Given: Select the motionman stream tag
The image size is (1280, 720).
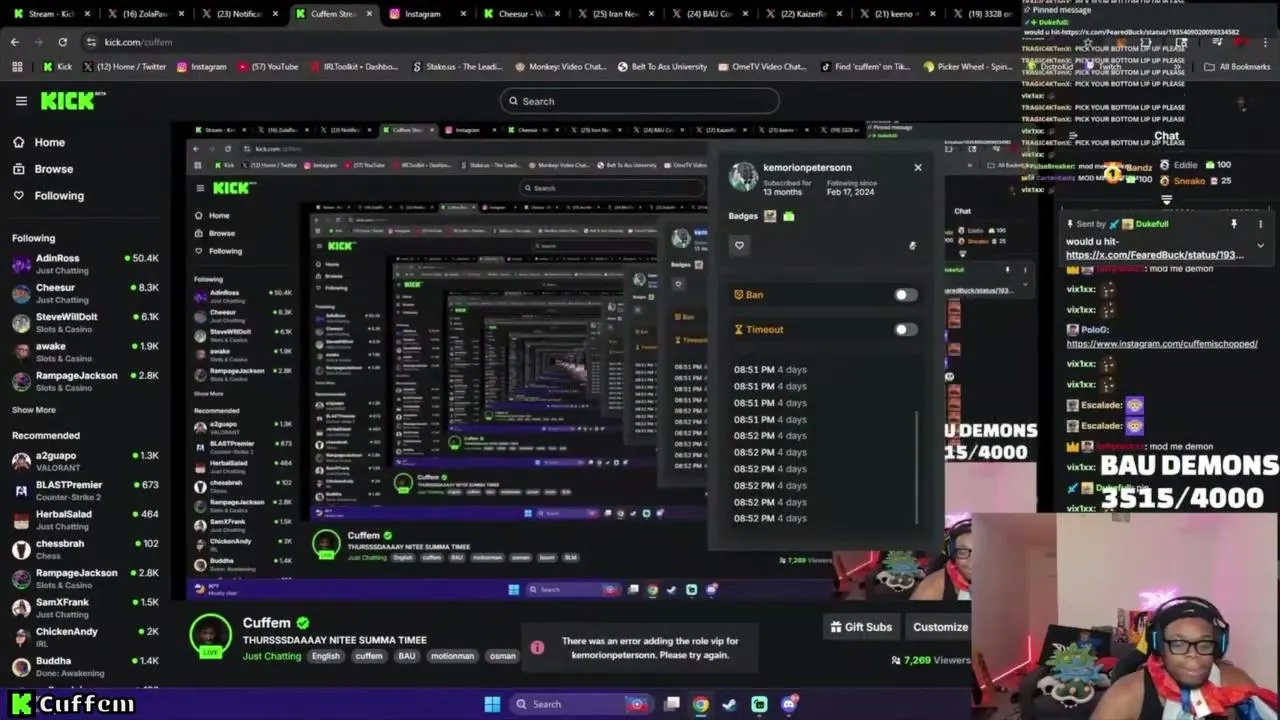Looking at the screenshot, I should [452, 656].
